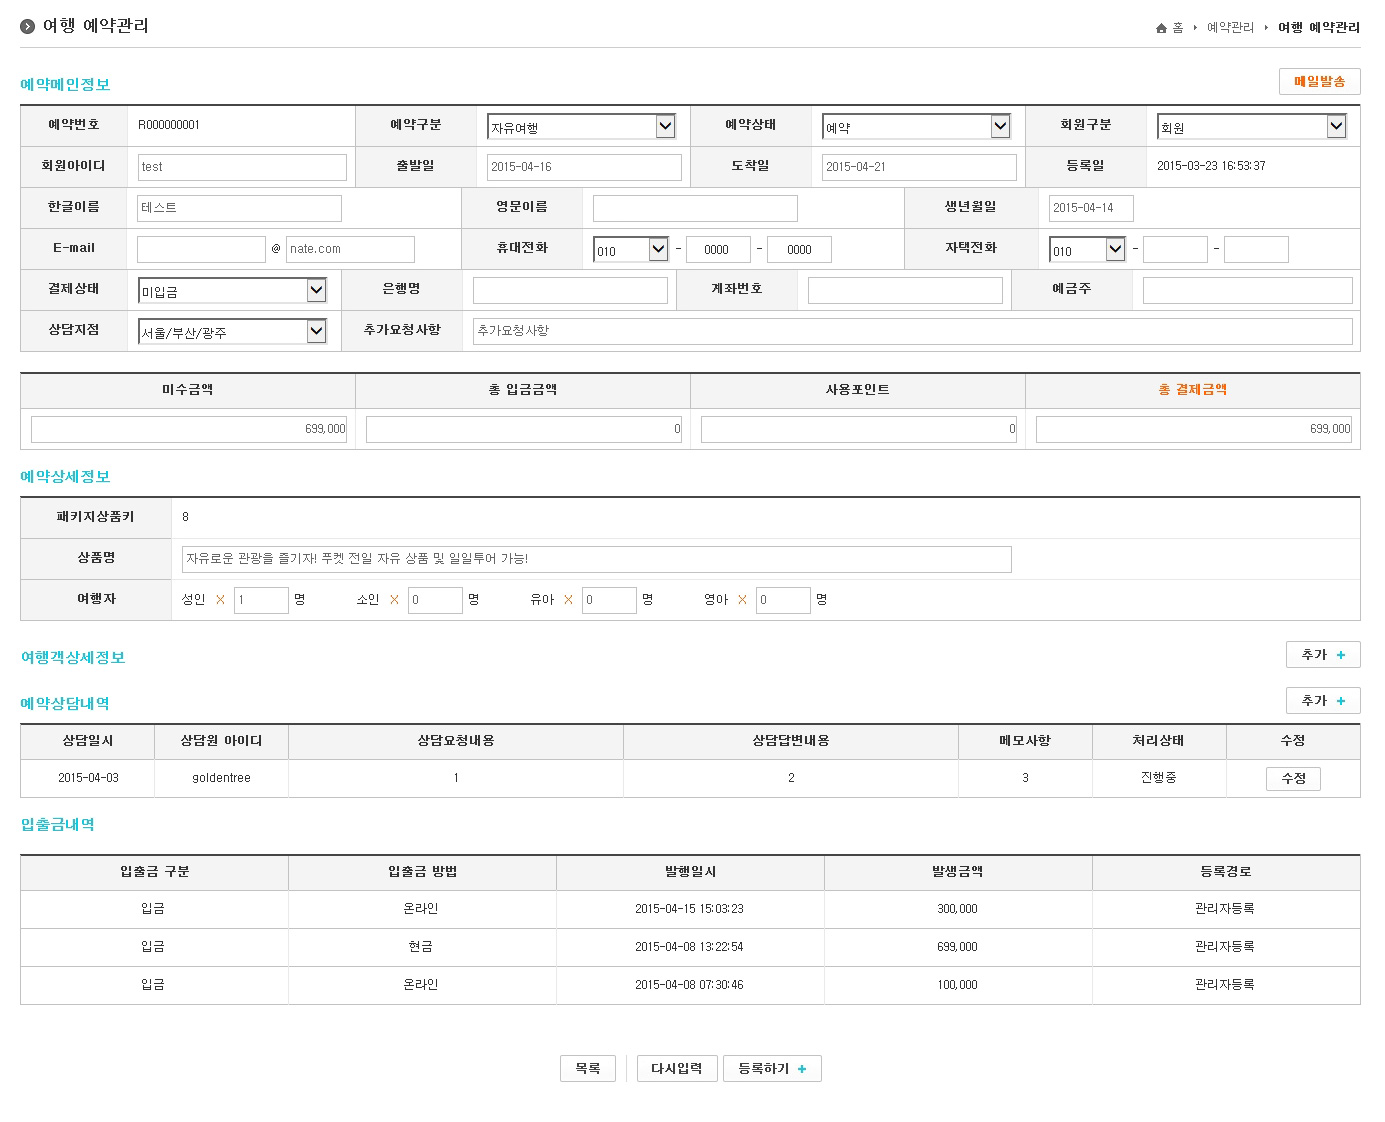The height and width of the screenshot is (1122, 1385).
Task: Expand the 예약상태 dropdown
Action: tap(916, 127)
